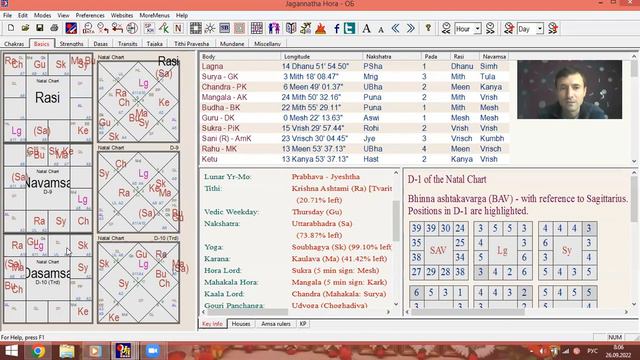
Task: Click the sun rays toolbar icon
Action: point(210,28)
